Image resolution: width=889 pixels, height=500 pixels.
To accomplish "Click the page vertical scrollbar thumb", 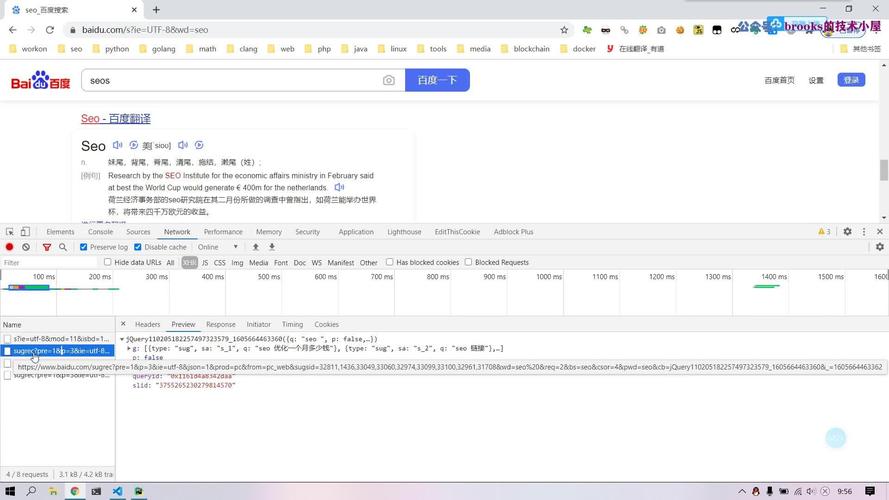I will click(x=883, y=170).
